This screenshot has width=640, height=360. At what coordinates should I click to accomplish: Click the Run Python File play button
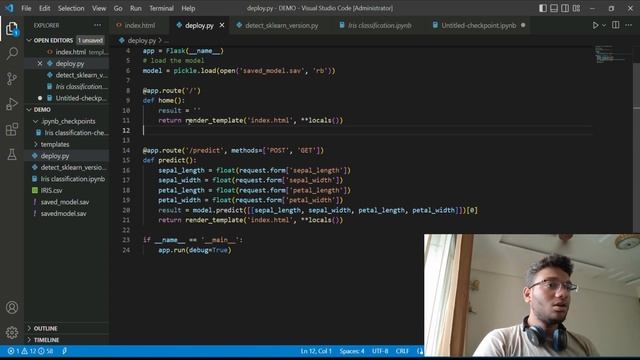point(595,25)
